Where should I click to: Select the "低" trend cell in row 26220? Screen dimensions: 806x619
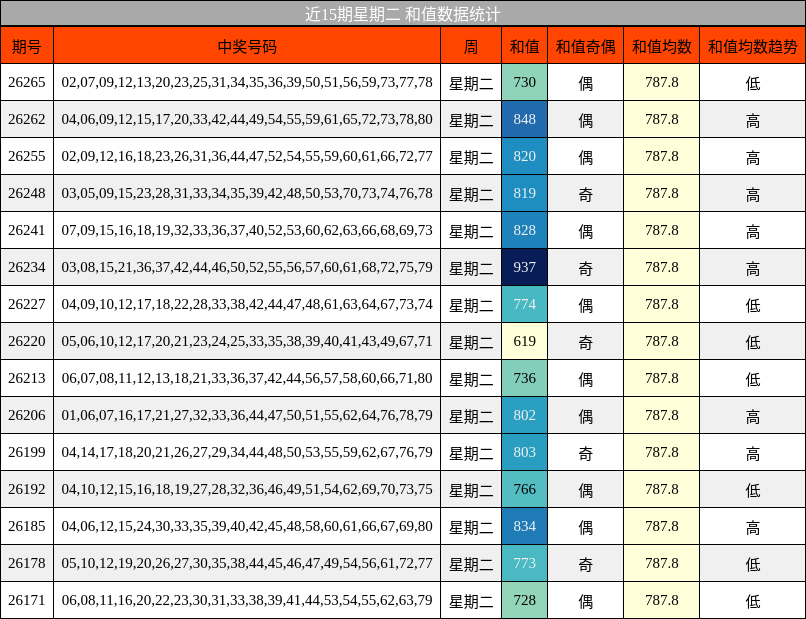(753, 341)
